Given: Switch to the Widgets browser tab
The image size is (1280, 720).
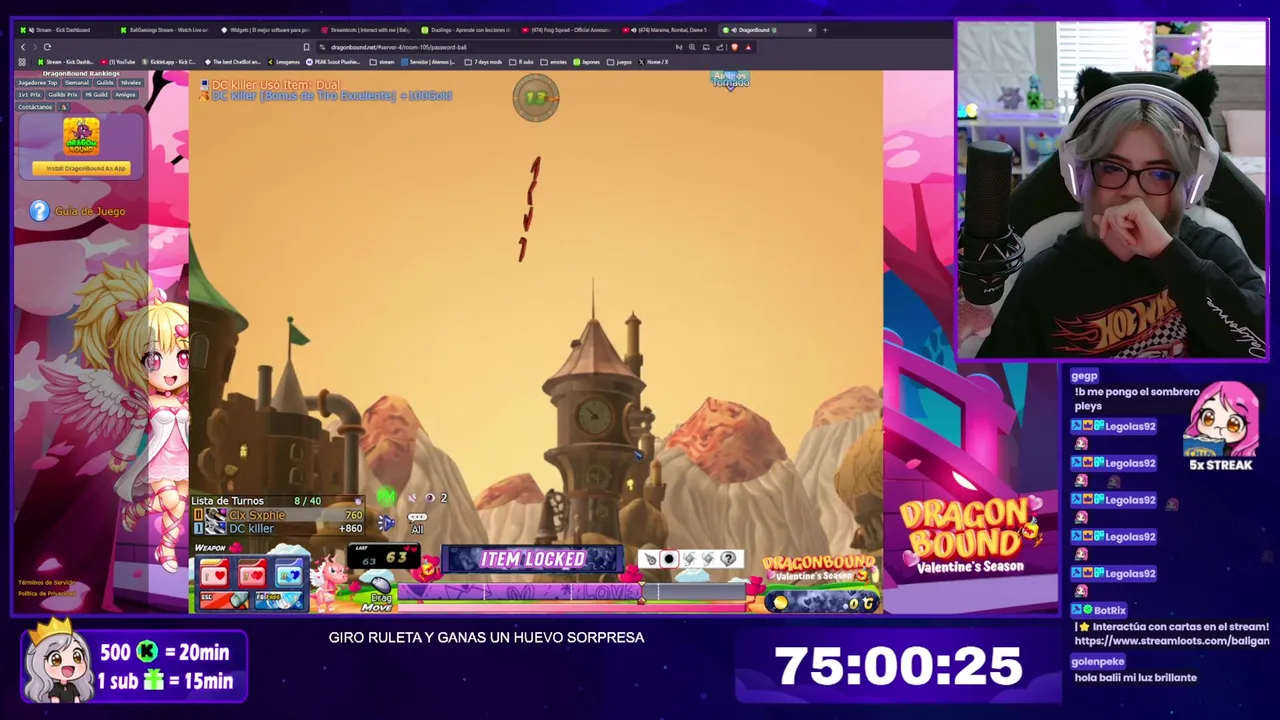Looking at the screenshot, I should (x=265, y=30).
